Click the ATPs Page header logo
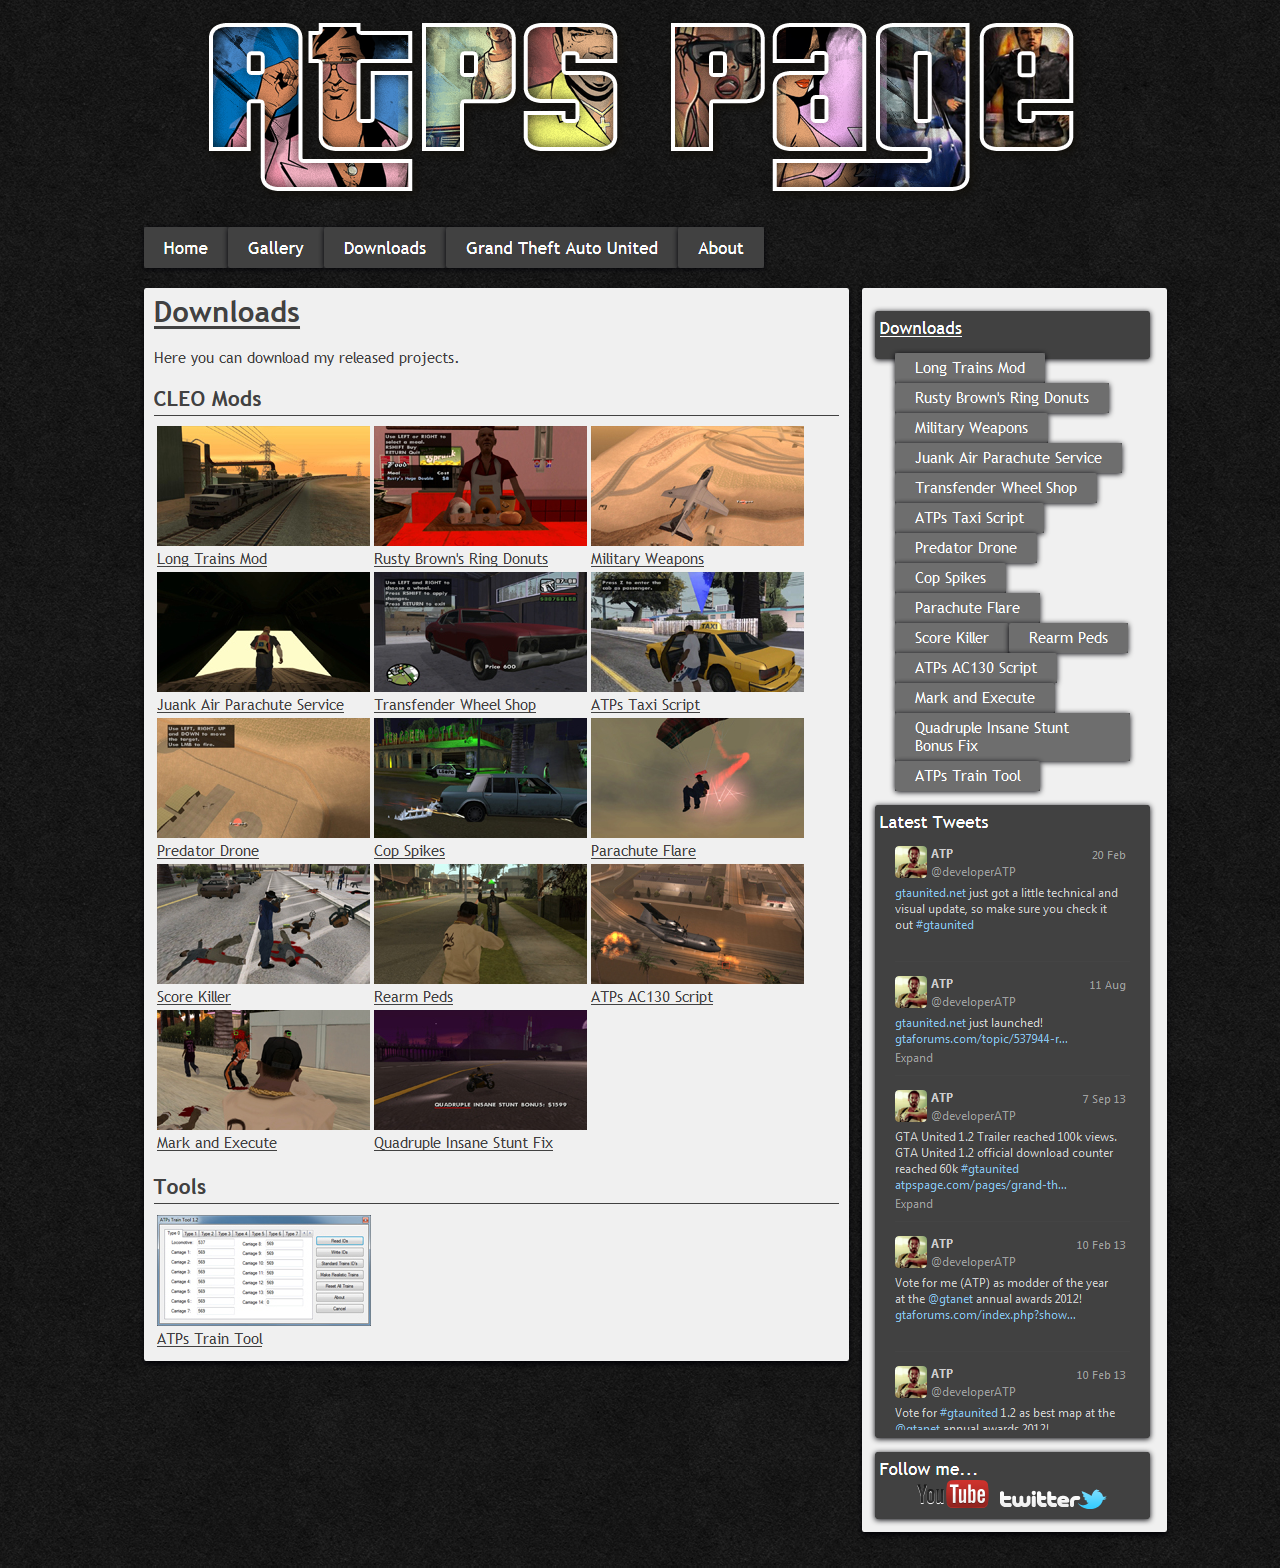Viewport: 1280px width, 1568px height. [x=641, y=105]
